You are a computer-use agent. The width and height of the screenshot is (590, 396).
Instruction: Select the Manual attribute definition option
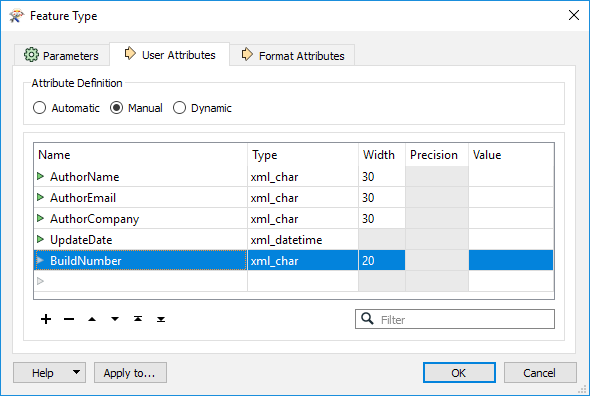click(x=116, y=108)
